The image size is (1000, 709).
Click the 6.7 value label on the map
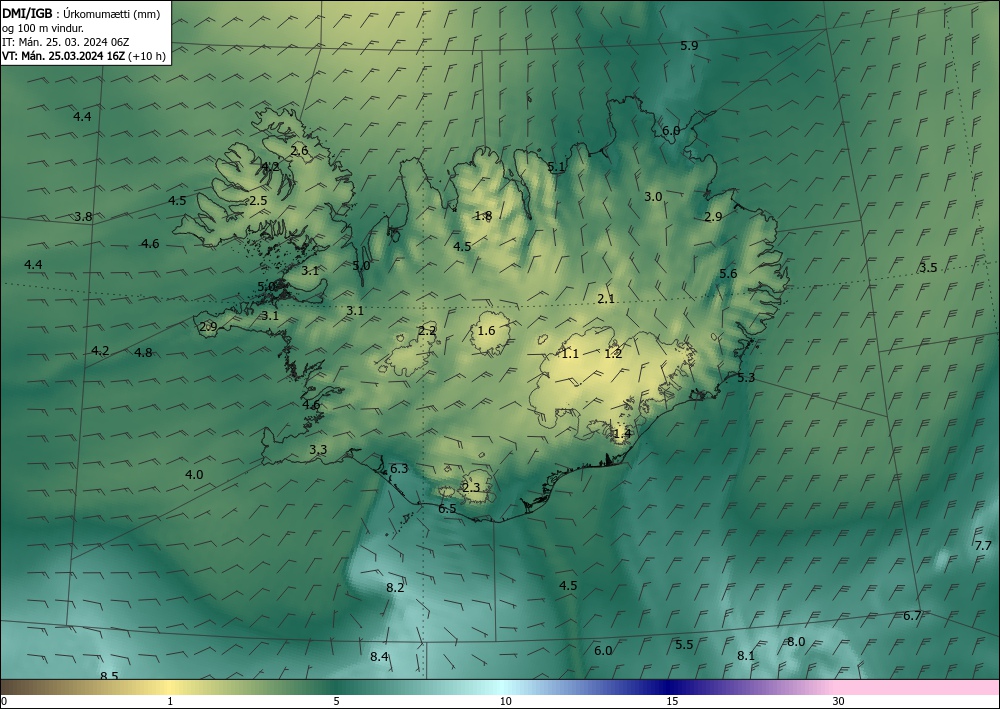[x=912, y=616]
